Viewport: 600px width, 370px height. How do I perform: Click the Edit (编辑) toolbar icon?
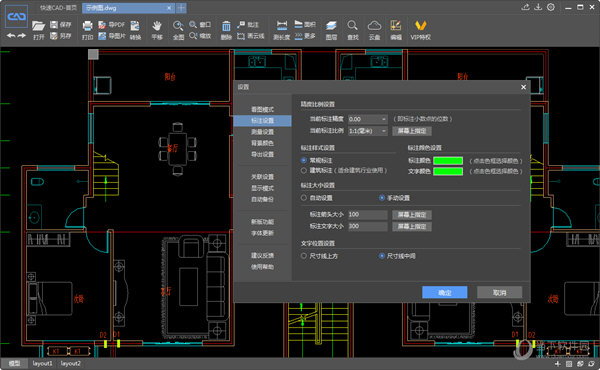click(395, 26)
